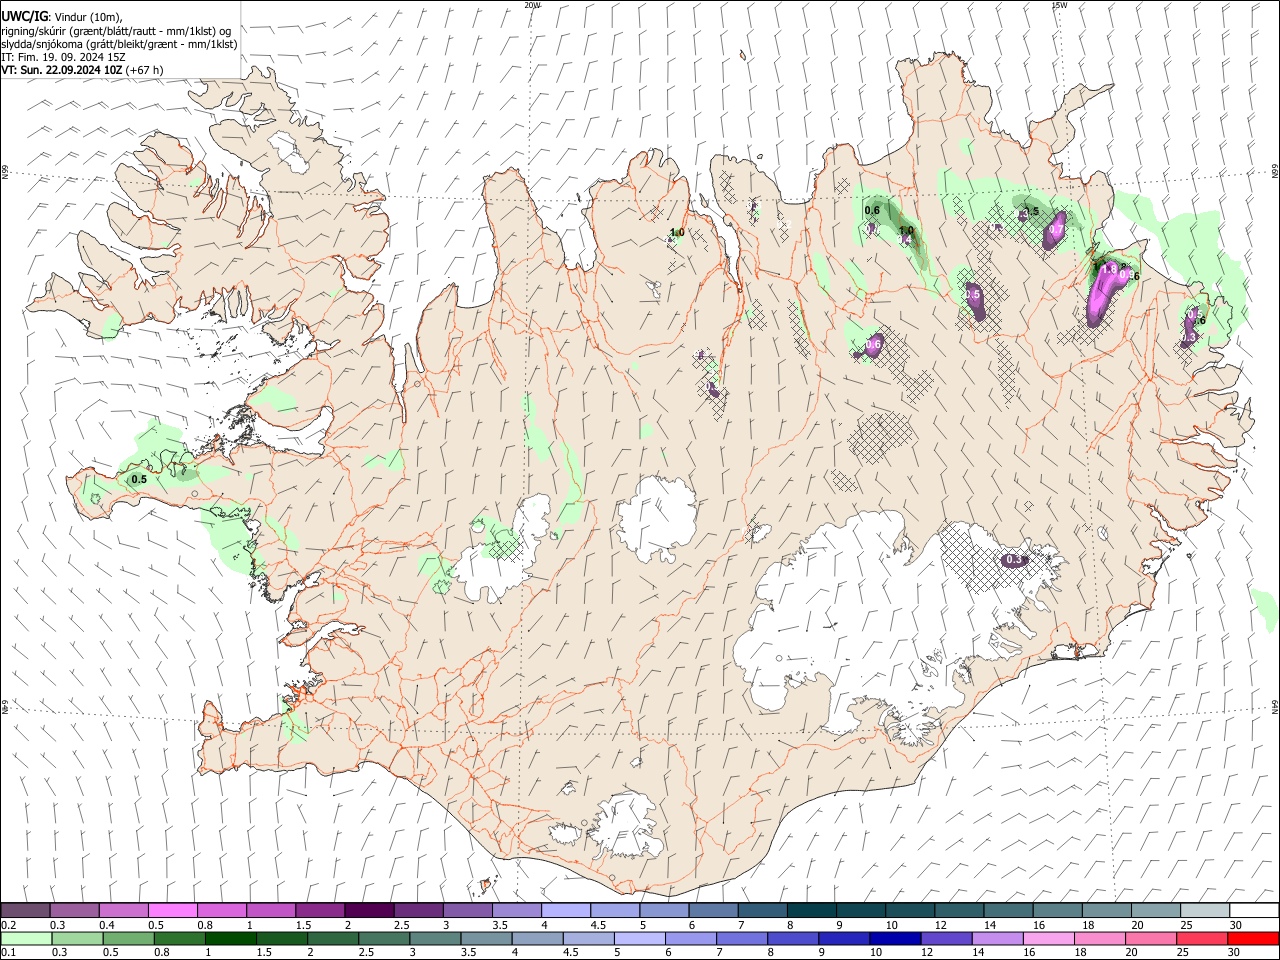Select the pink 18 swatch in rain legend

click(x=1098, y=938)
